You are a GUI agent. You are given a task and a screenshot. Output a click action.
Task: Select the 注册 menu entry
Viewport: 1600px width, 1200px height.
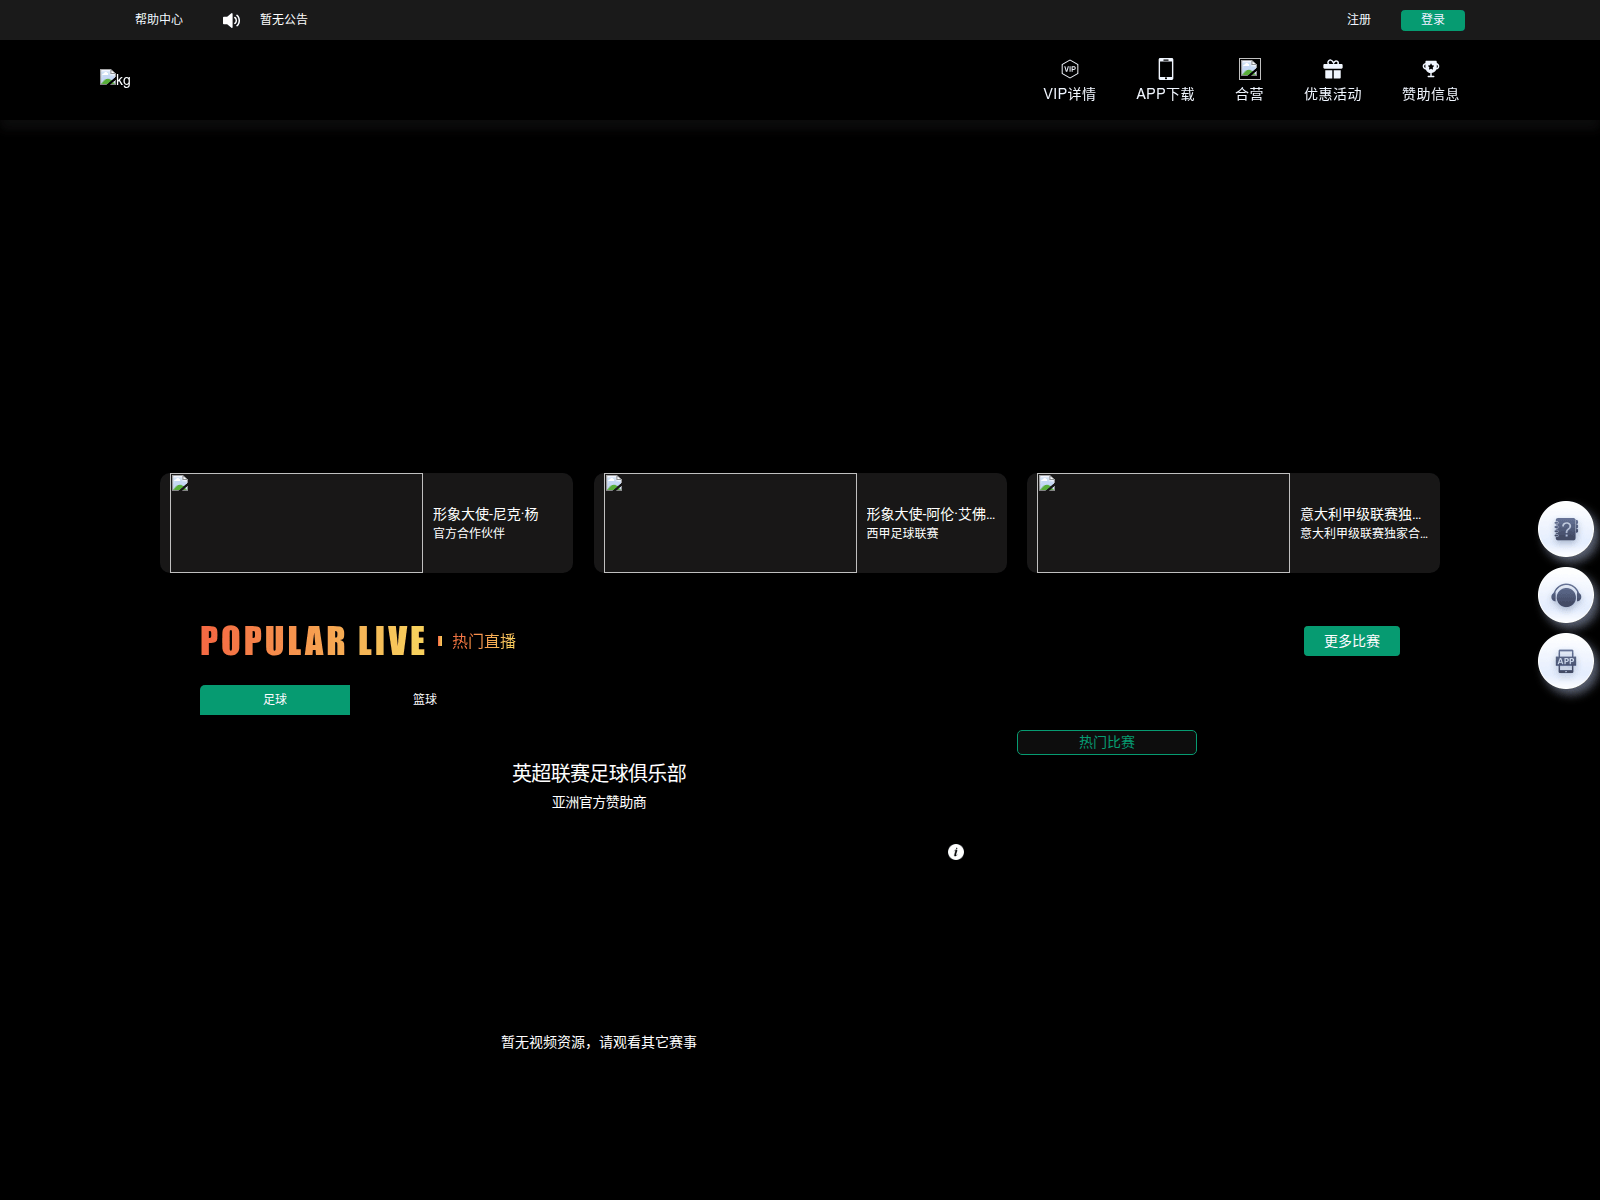1359,19
